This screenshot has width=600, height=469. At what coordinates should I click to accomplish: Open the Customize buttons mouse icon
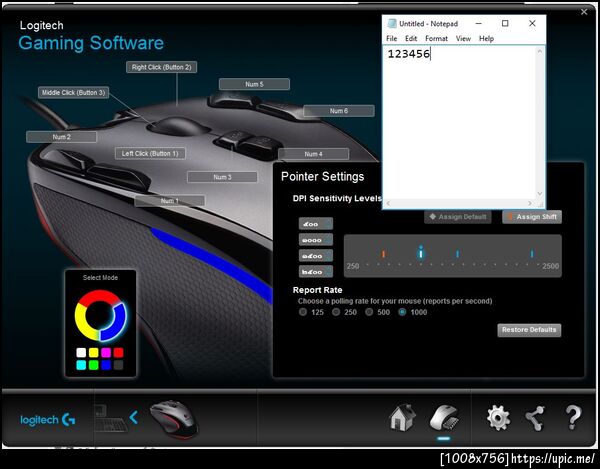443,418
